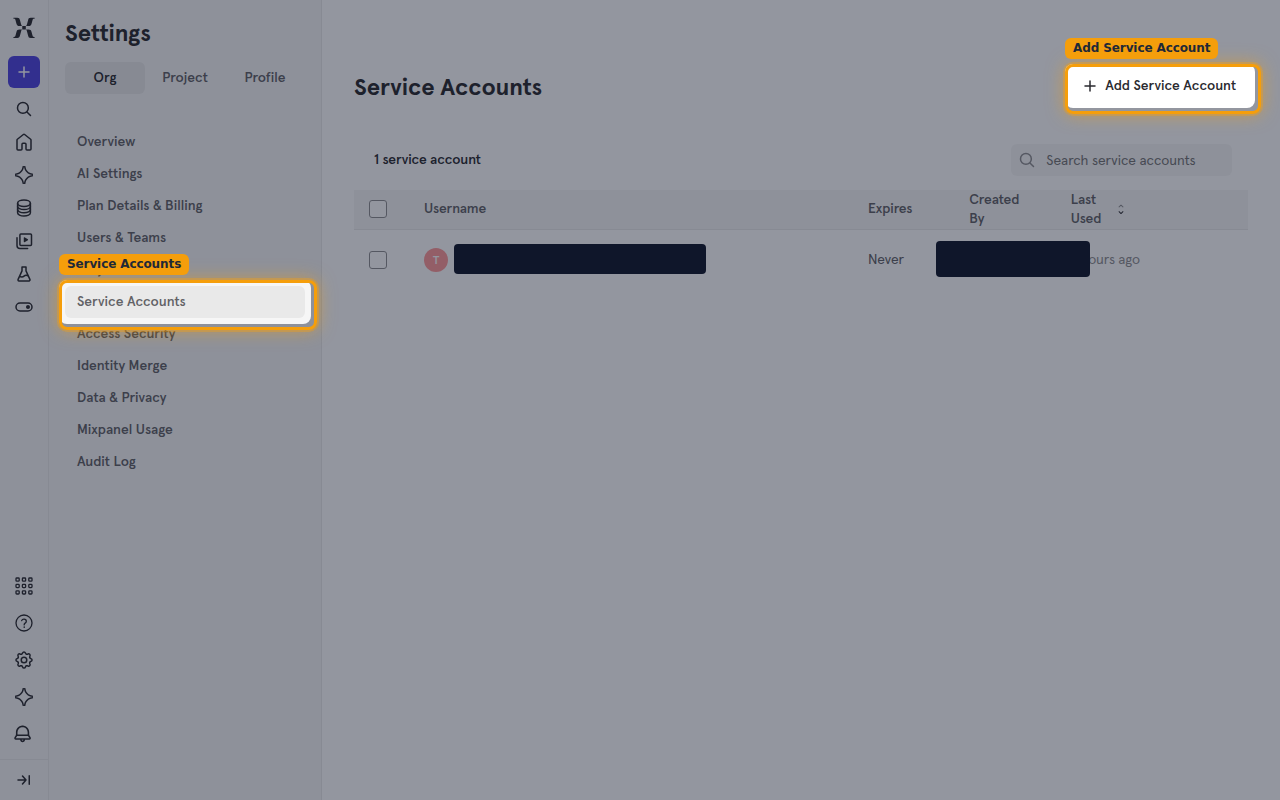1280x800 pixels.
Task: Open the Data database icon
Action: click(24, 208)
